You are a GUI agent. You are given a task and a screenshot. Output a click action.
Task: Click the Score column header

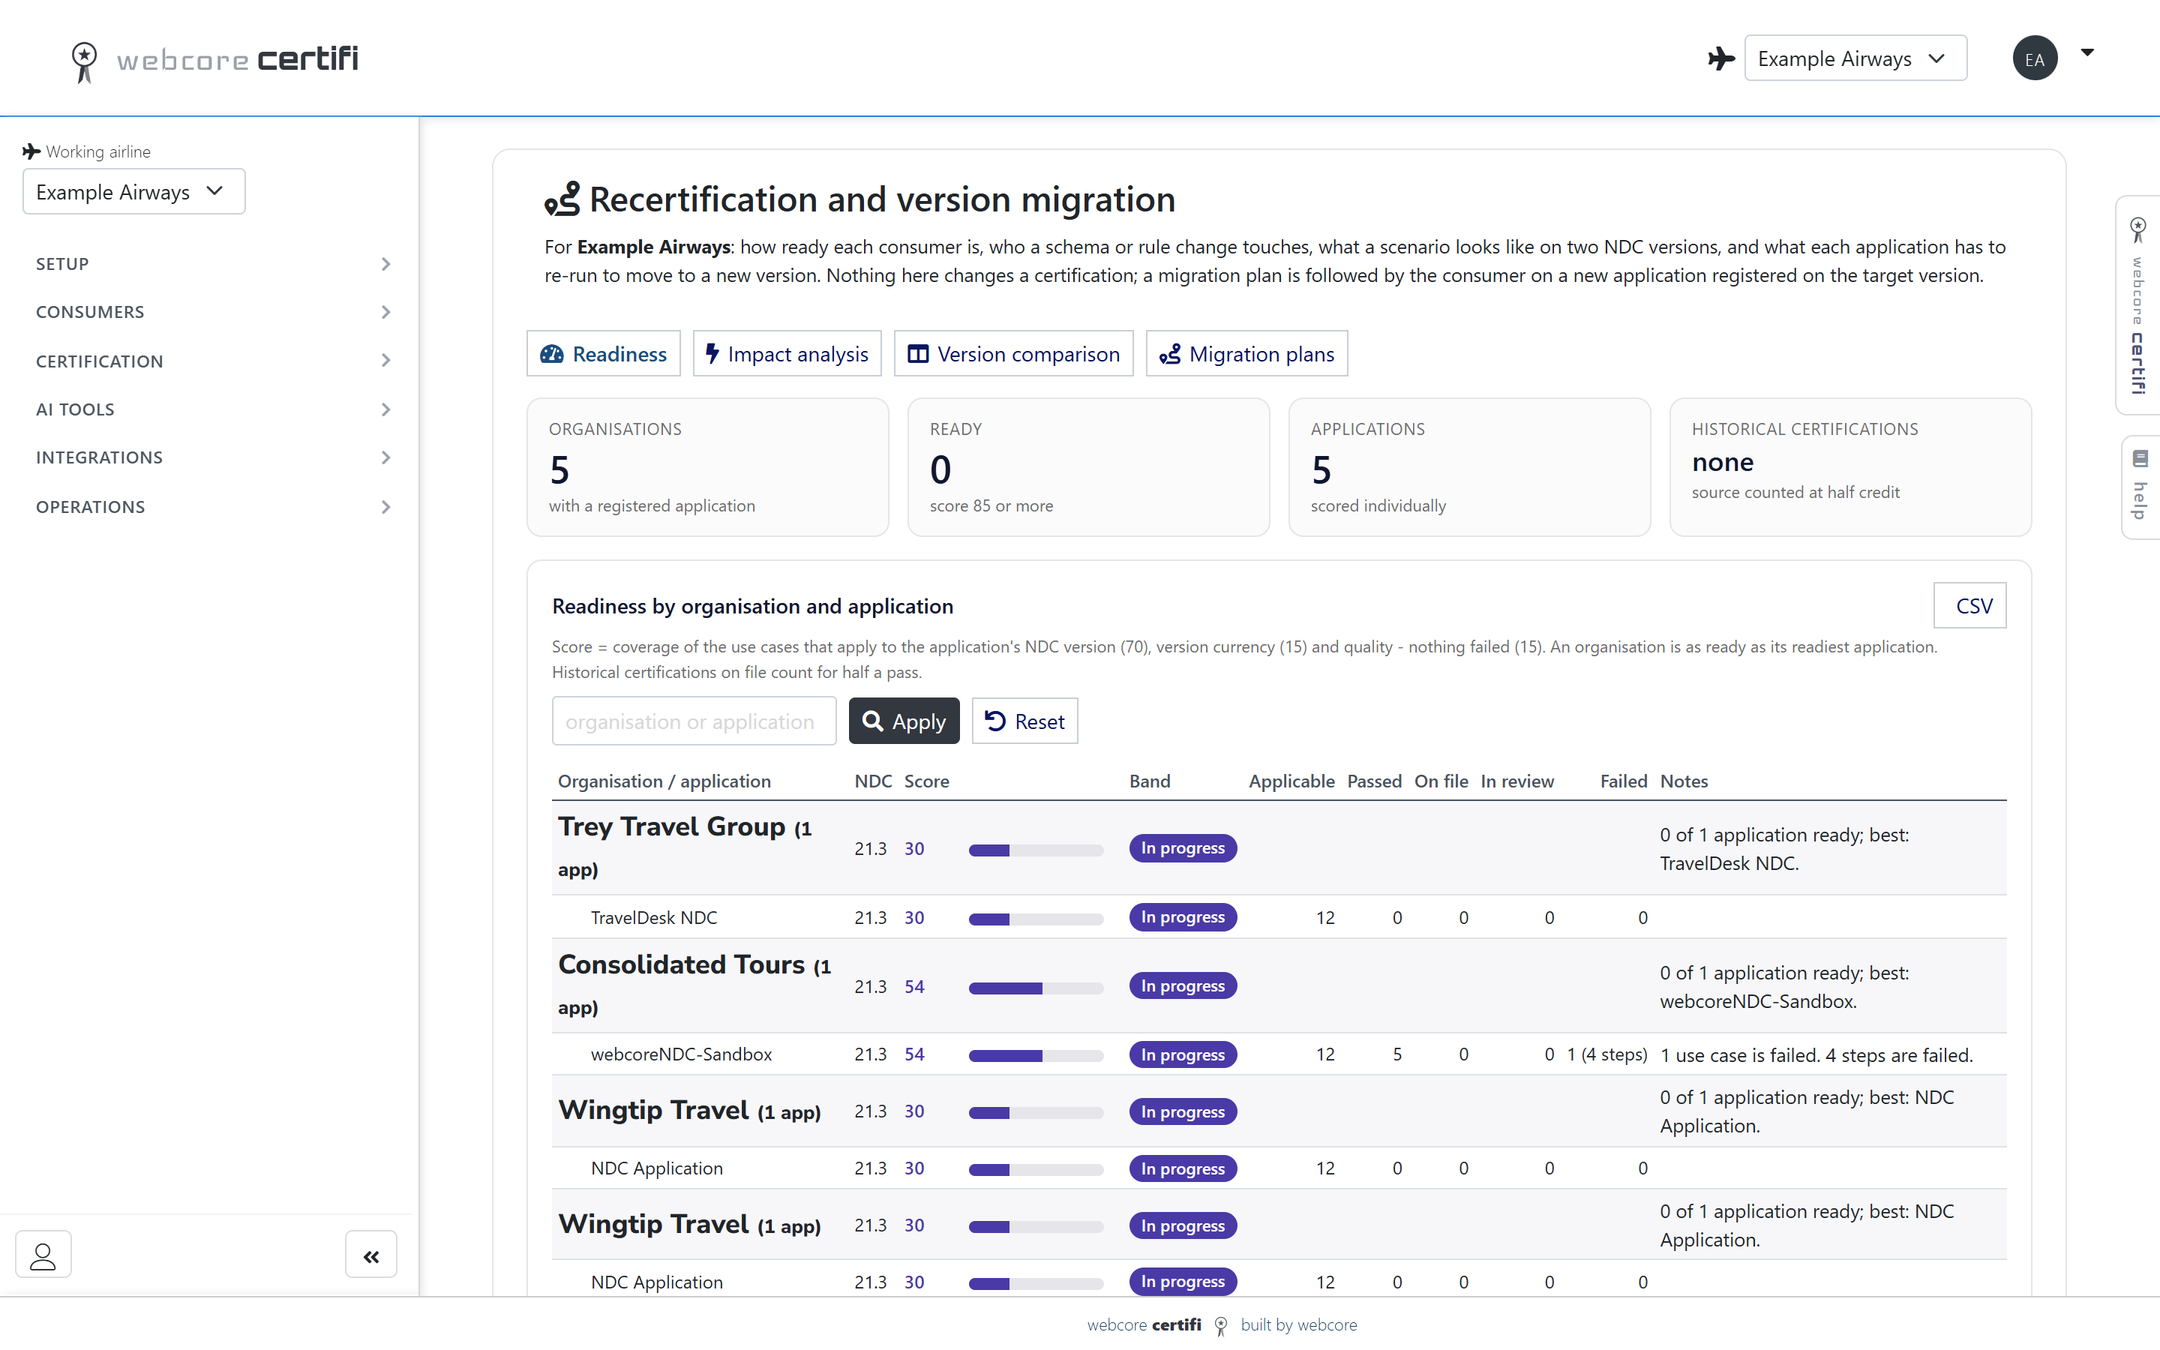(927, 781)
